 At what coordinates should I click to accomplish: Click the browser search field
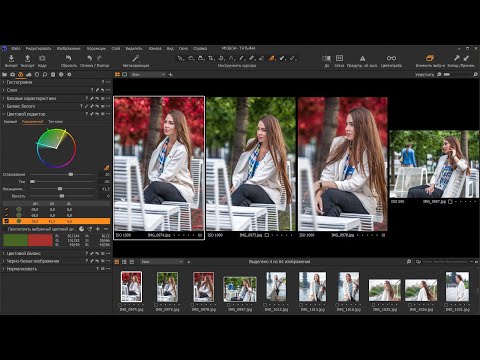(445, 262)
